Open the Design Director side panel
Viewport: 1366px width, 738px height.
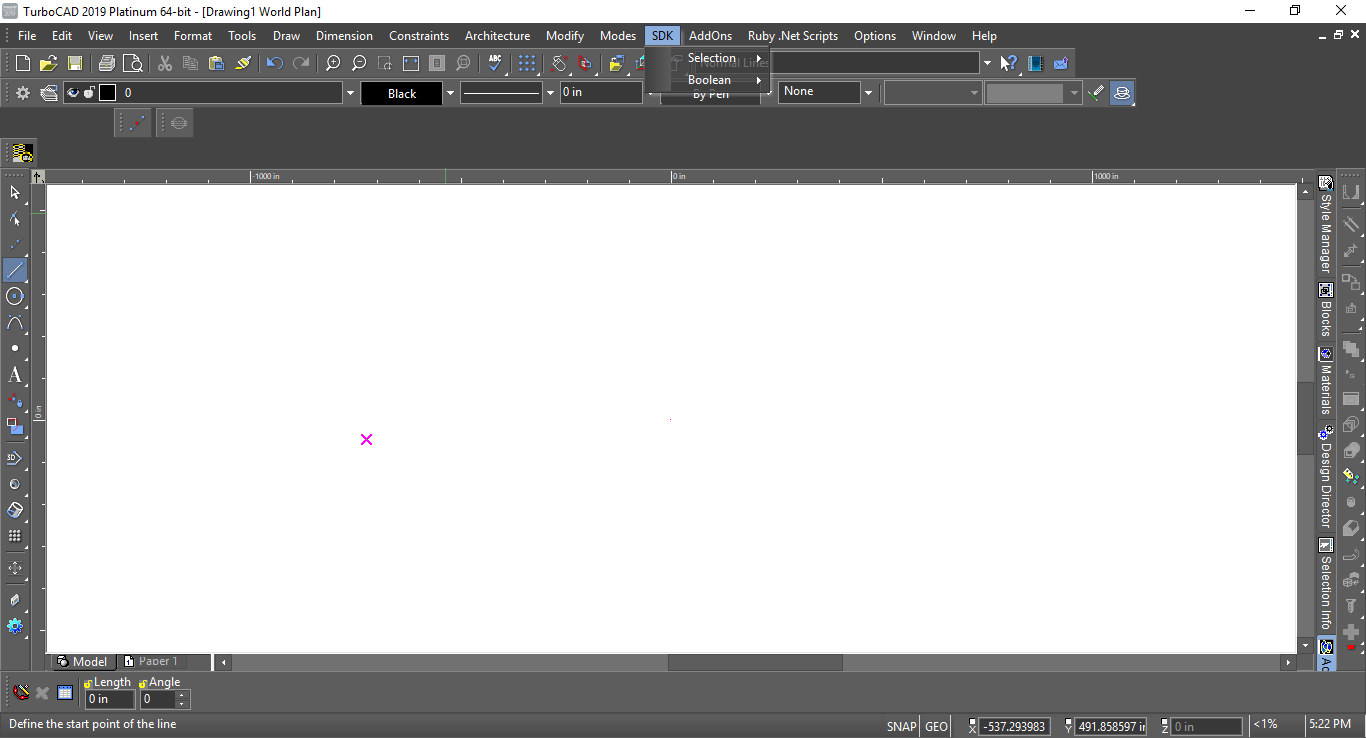click(1326, 478)
